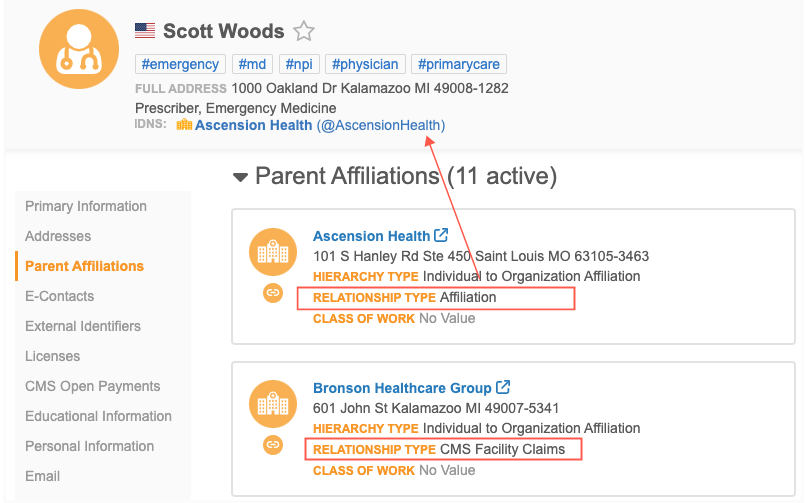Collapse the Parent Affiliations section
807x503 pixels.
tap(240, 177)
